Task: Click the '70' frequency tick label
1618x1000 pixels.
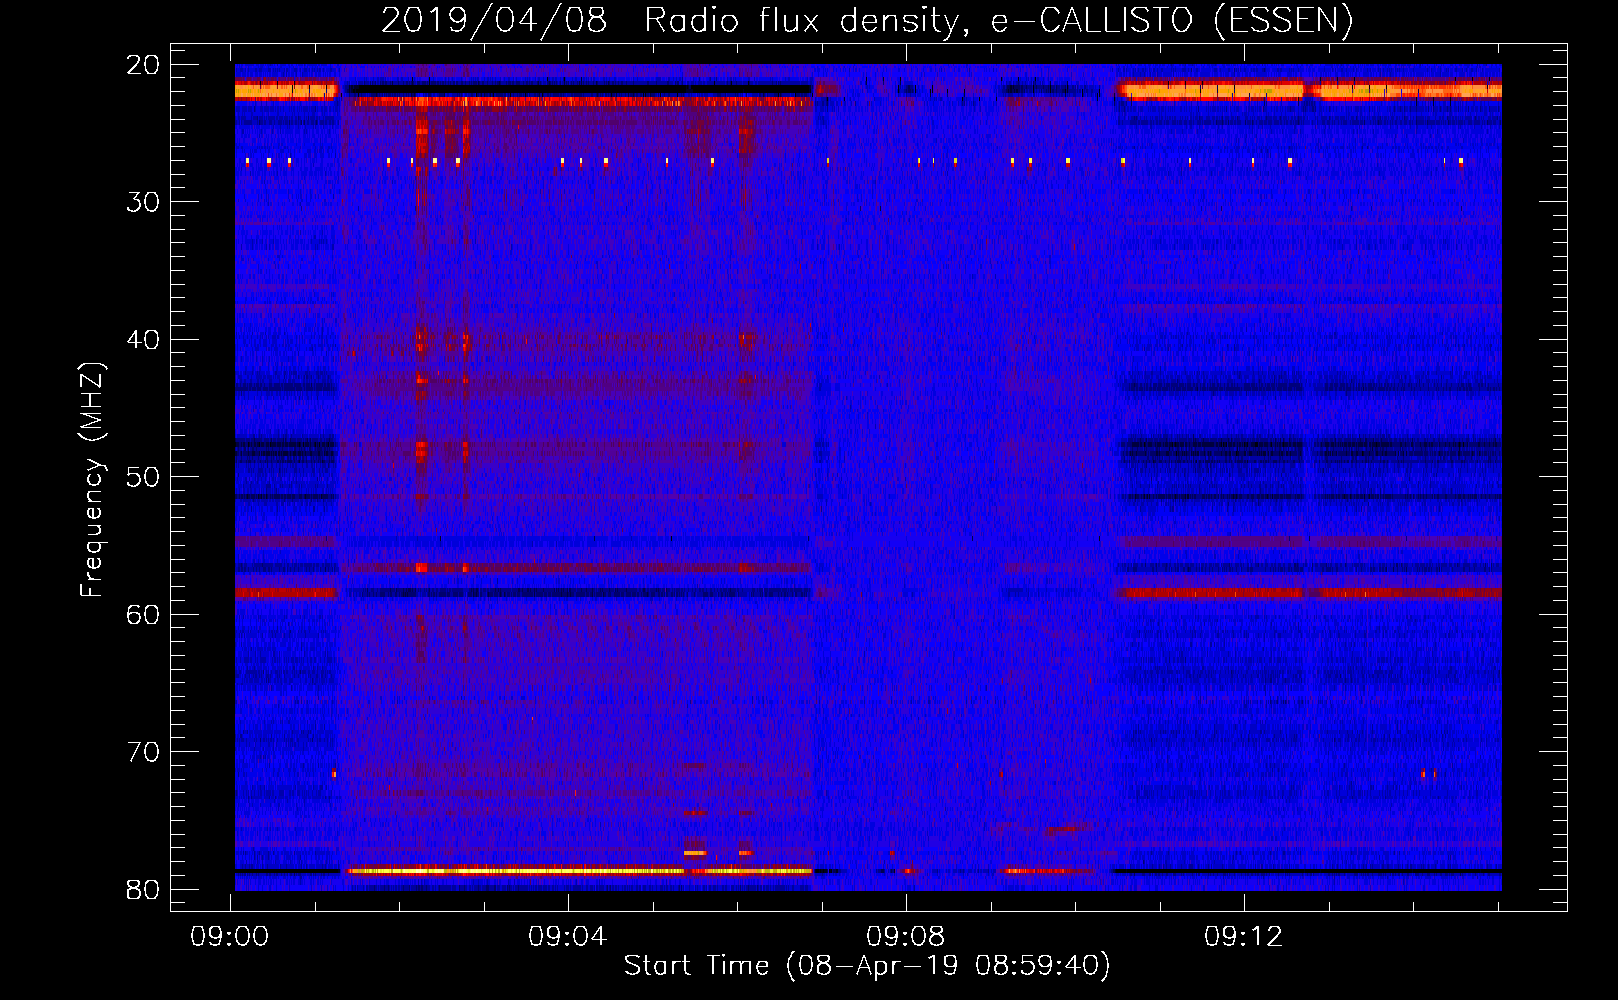Action: [143, 752]
